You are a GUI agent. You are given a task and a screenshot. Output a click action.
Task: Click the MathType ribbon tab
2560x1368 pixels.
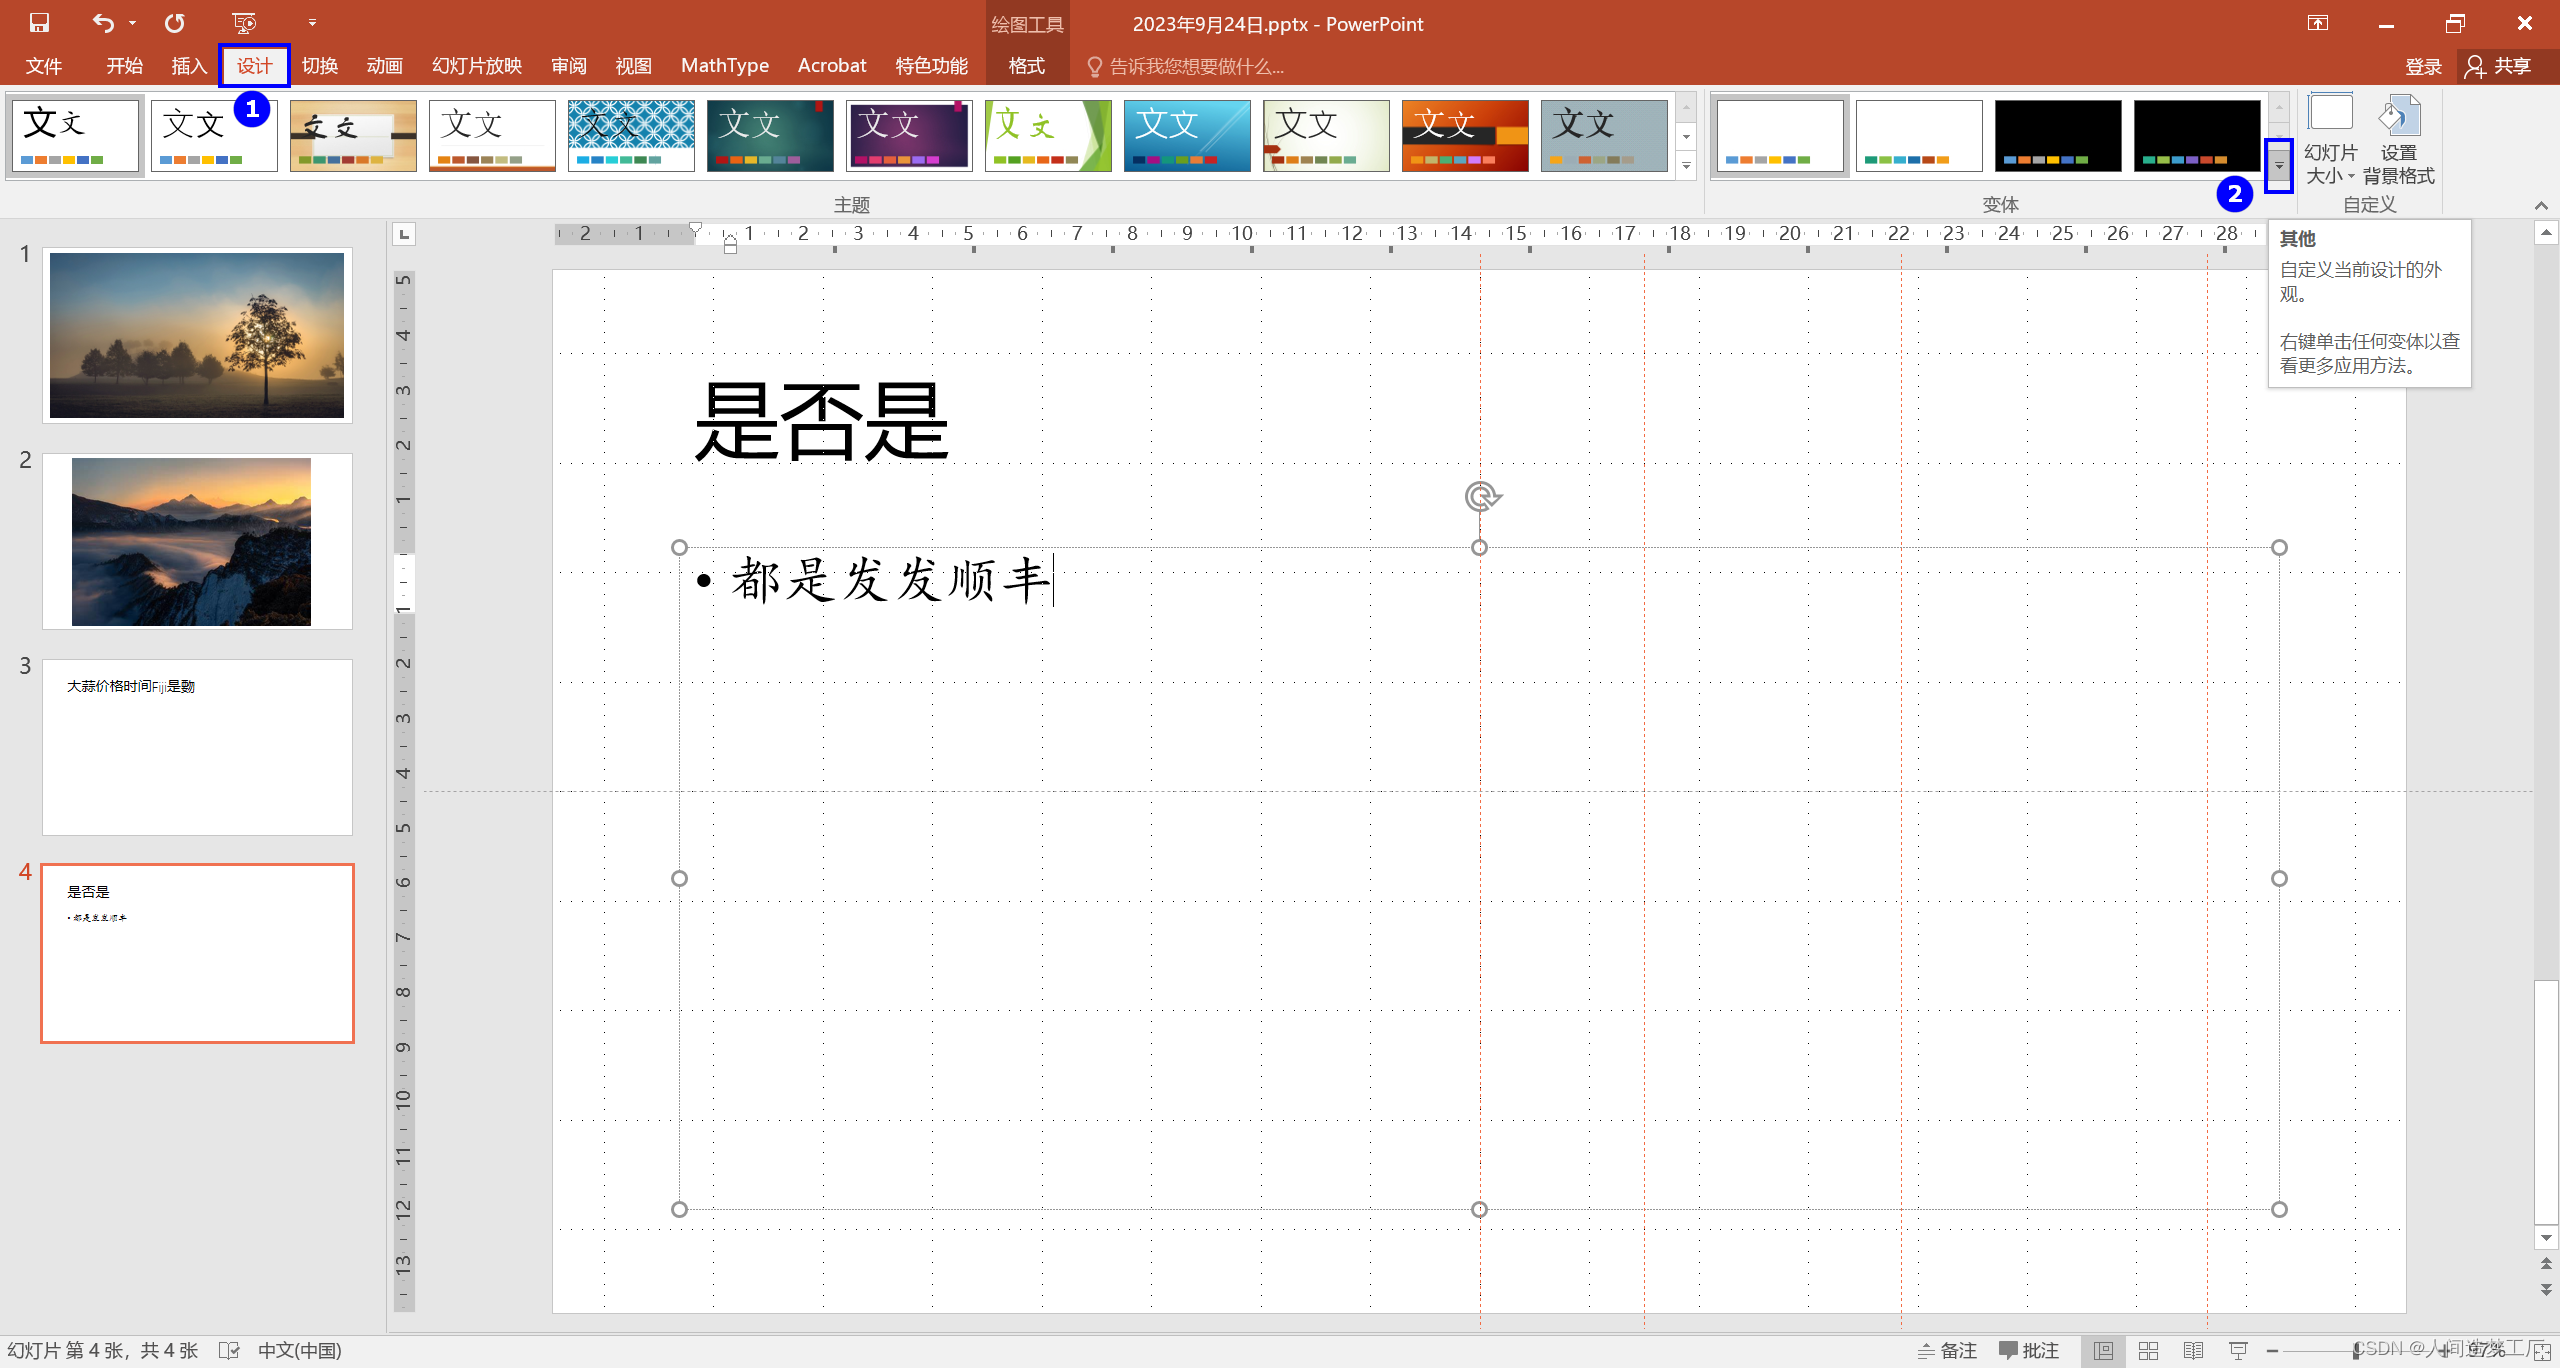[723, 66]
